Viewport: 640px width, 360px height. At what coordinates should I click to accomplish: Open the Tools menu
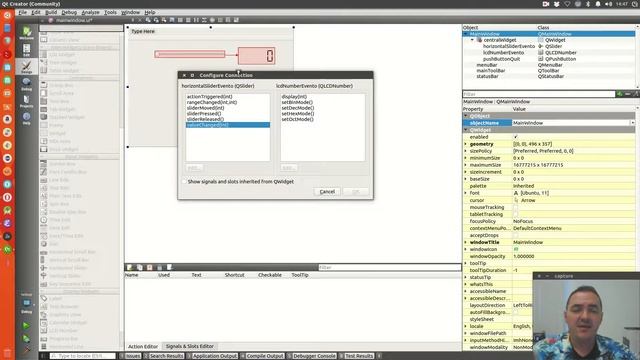click(x=110, y=12)
